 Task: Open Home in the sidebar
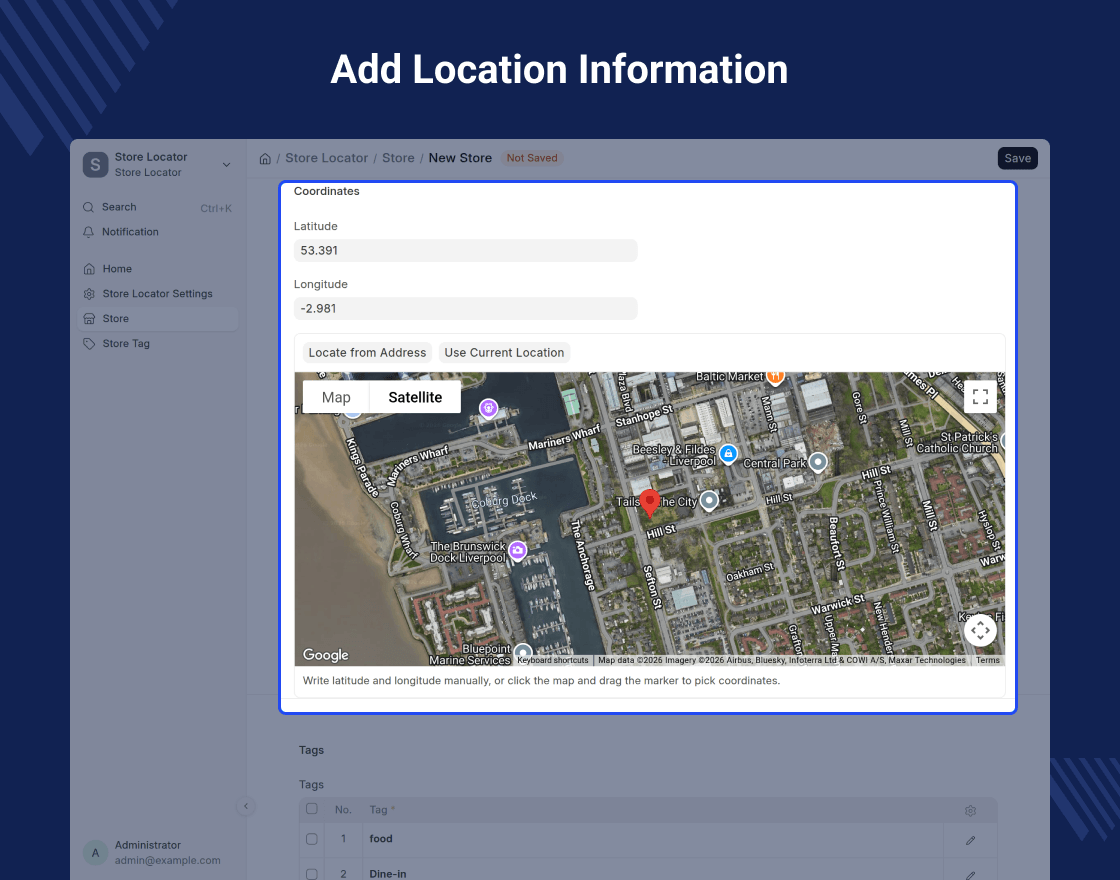tap(158, 269)
